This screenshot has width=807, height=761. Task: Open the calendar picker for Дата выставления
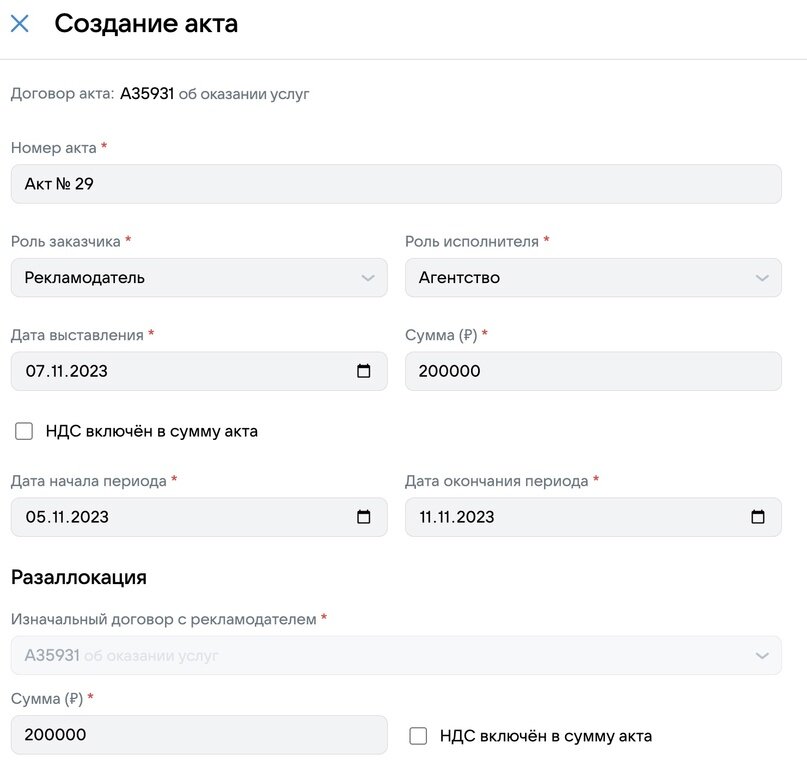tap(365, 370)
